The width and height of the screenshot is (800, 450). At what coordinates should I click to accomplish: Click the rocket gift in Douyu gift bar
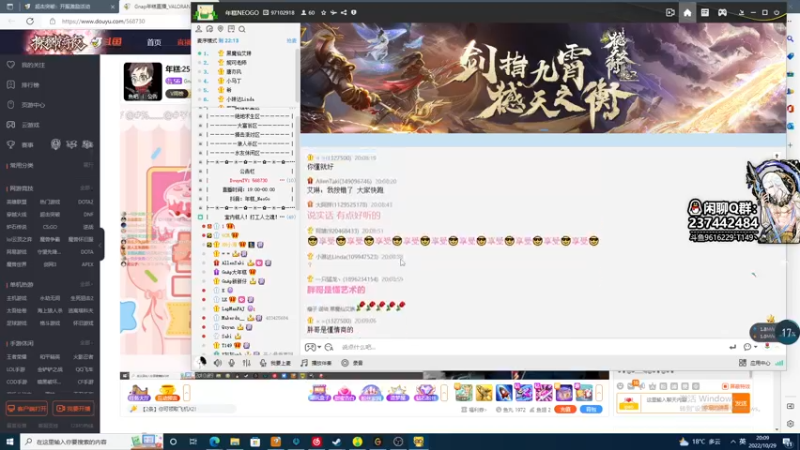504,392
